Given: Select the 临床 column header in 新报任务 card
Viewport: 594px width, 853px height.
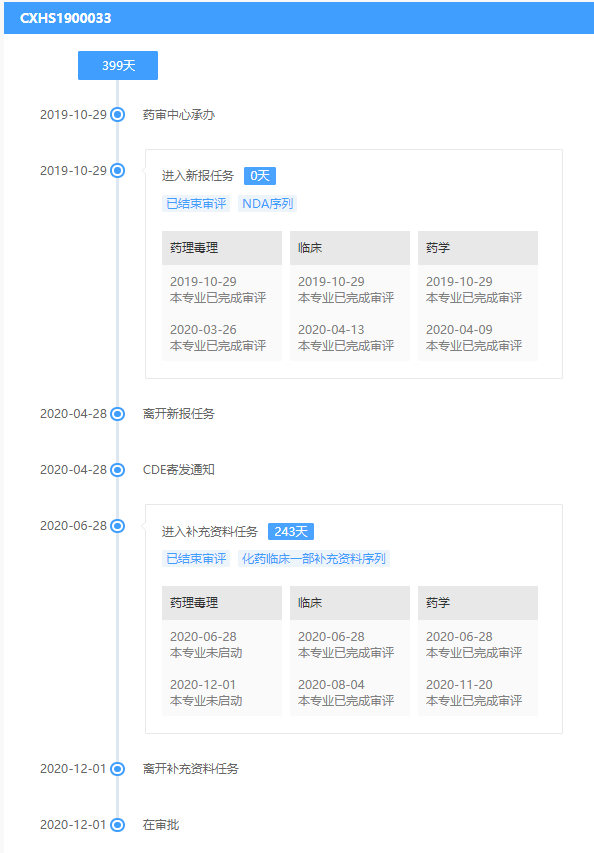Looking at the screenshot, I should coord(350,248).
